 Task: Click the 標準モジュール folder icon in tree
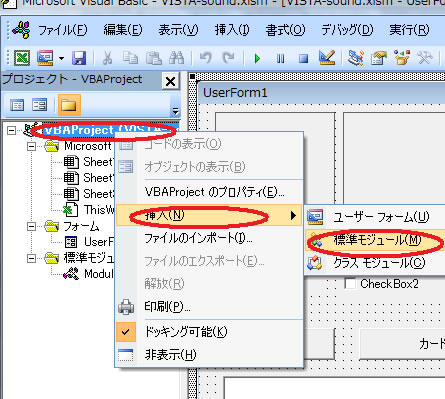point(52,258)
